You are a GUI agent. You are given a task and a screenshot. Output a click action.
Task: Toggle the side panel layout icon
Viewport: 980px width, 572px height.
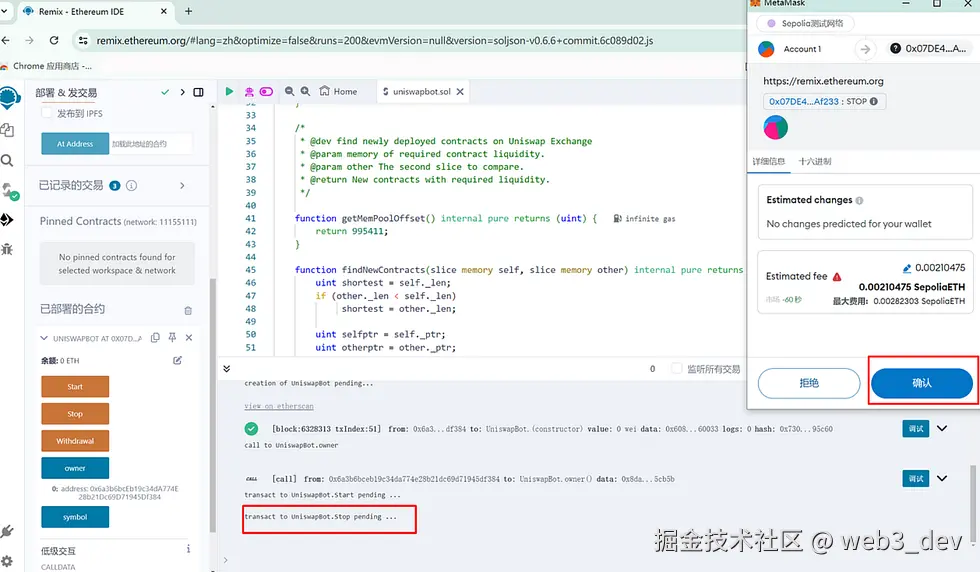pos(198,92)
